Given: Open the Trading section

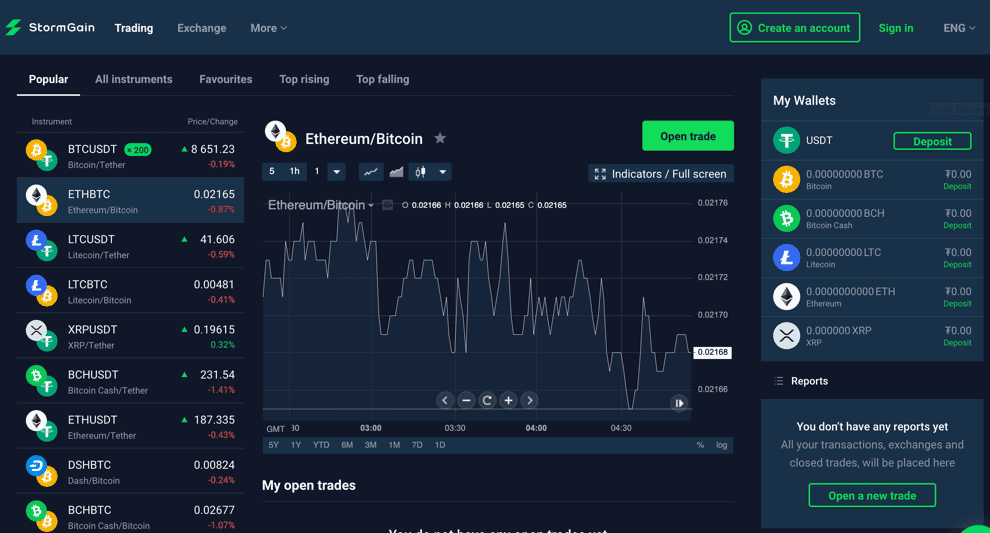Looking at the screenshot, I should coord(134,28).
